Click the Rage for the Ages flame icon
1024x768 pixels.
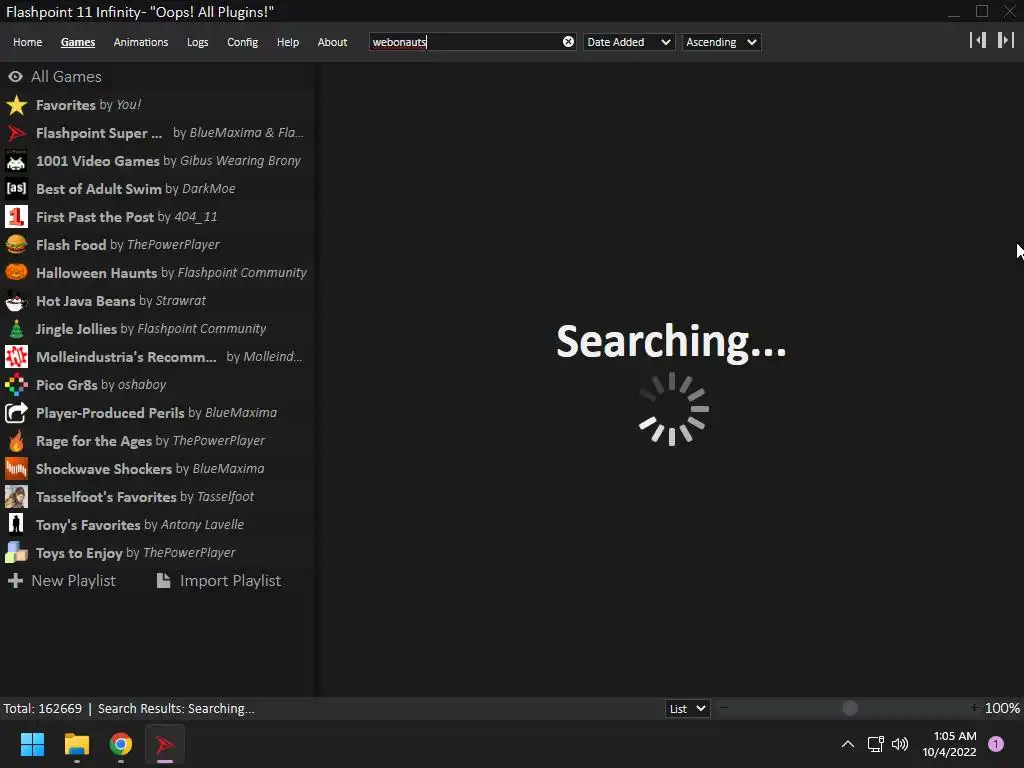point(16,441)
